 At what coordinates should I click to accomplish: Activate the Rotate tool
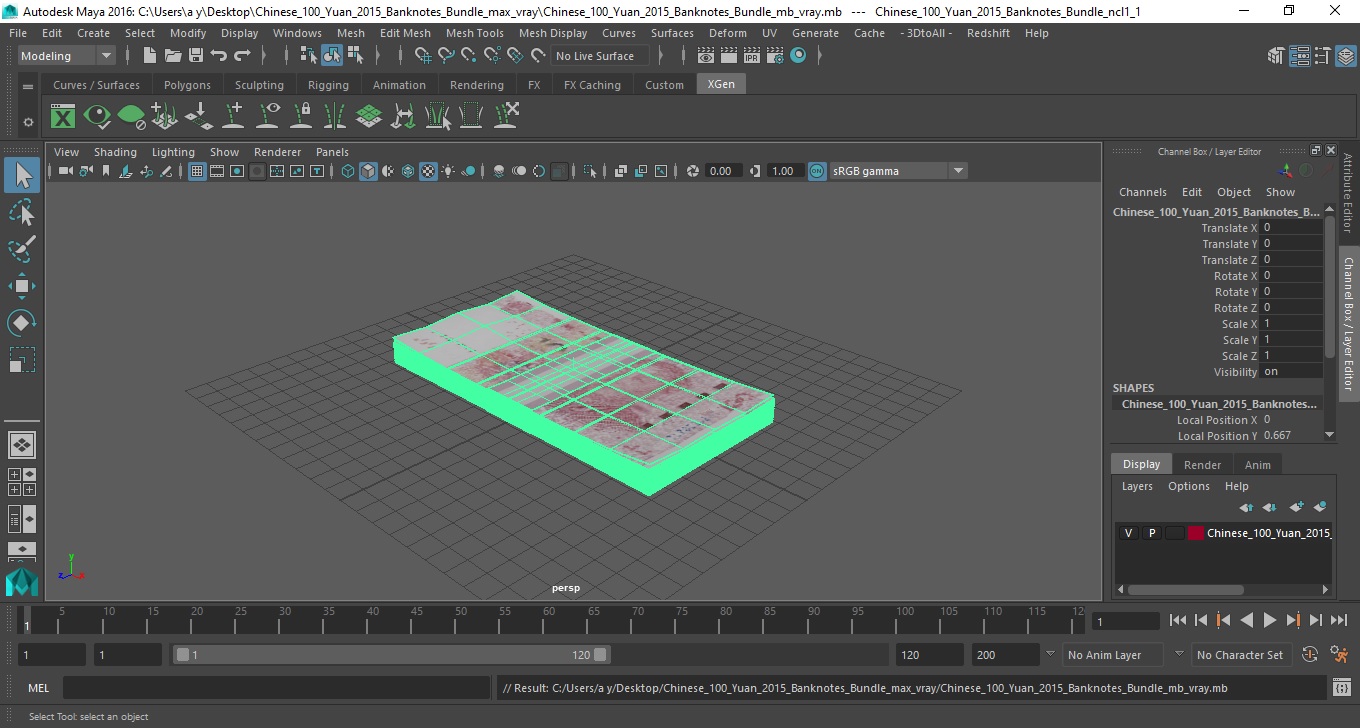pos(22,323)
